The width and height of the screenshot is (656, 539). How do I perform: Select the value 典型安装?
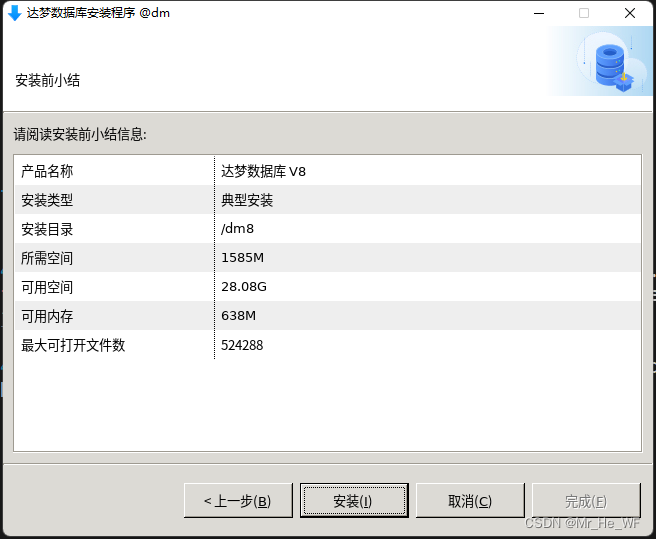[247, 200]
